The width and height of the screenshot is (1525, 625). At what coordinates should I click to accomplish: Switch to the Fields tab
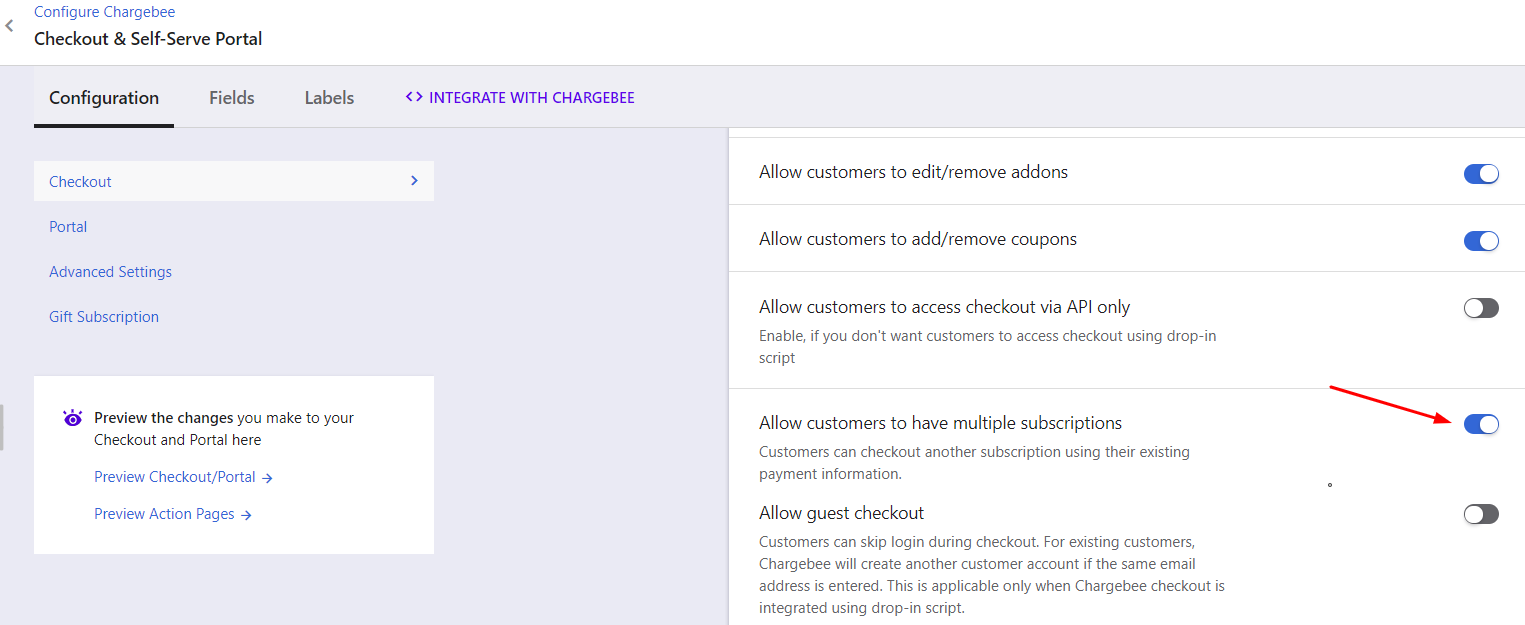click(x=232, y=98)
